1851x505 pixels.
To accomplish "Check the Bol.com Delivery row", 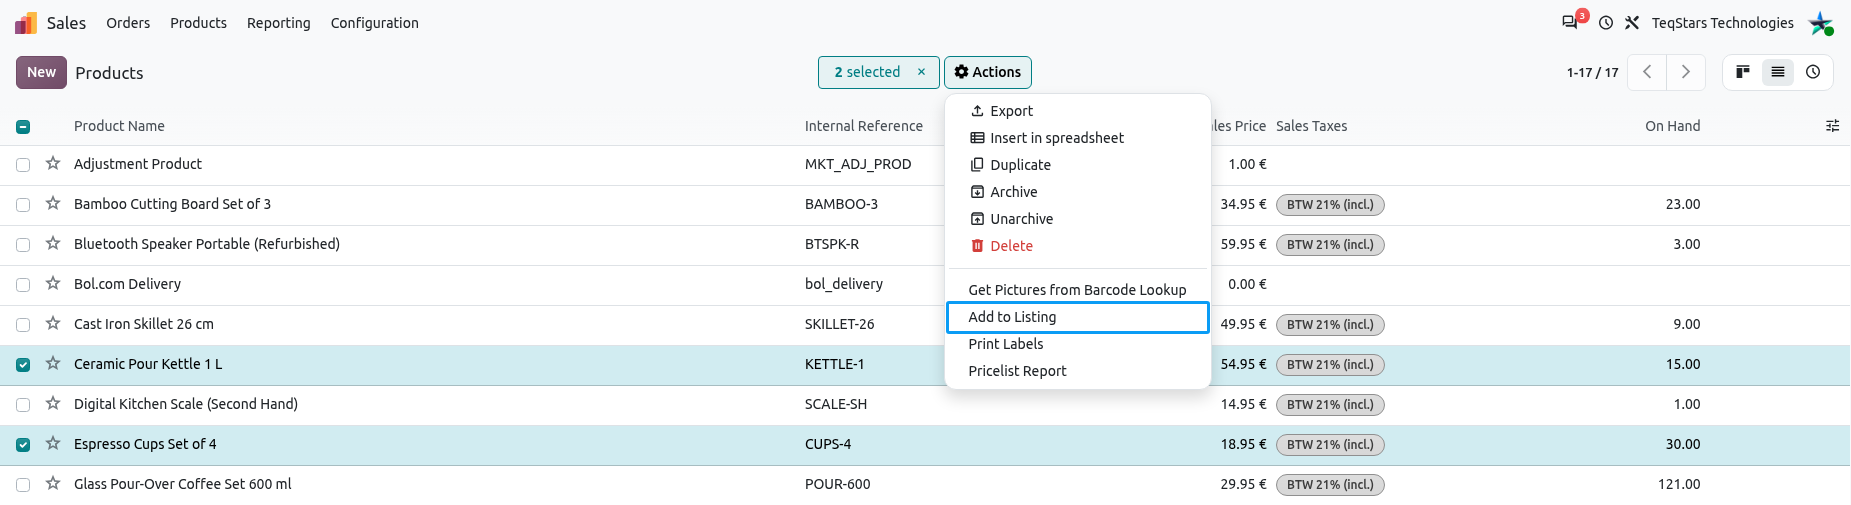I will [23, 285].
